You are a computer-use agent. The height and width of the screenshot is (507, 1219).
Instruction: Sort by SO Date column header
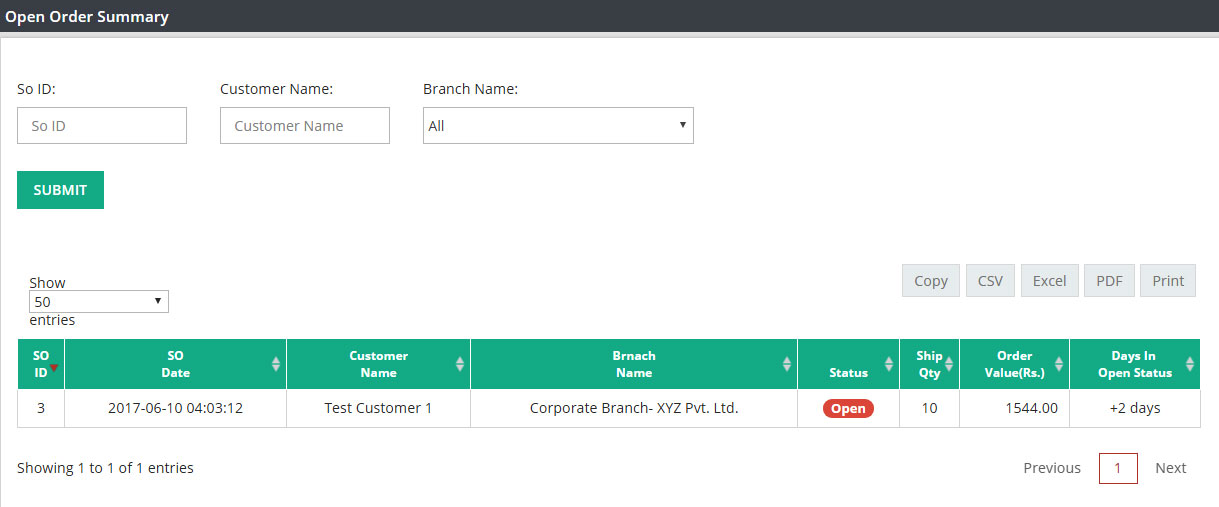point(176,364)
